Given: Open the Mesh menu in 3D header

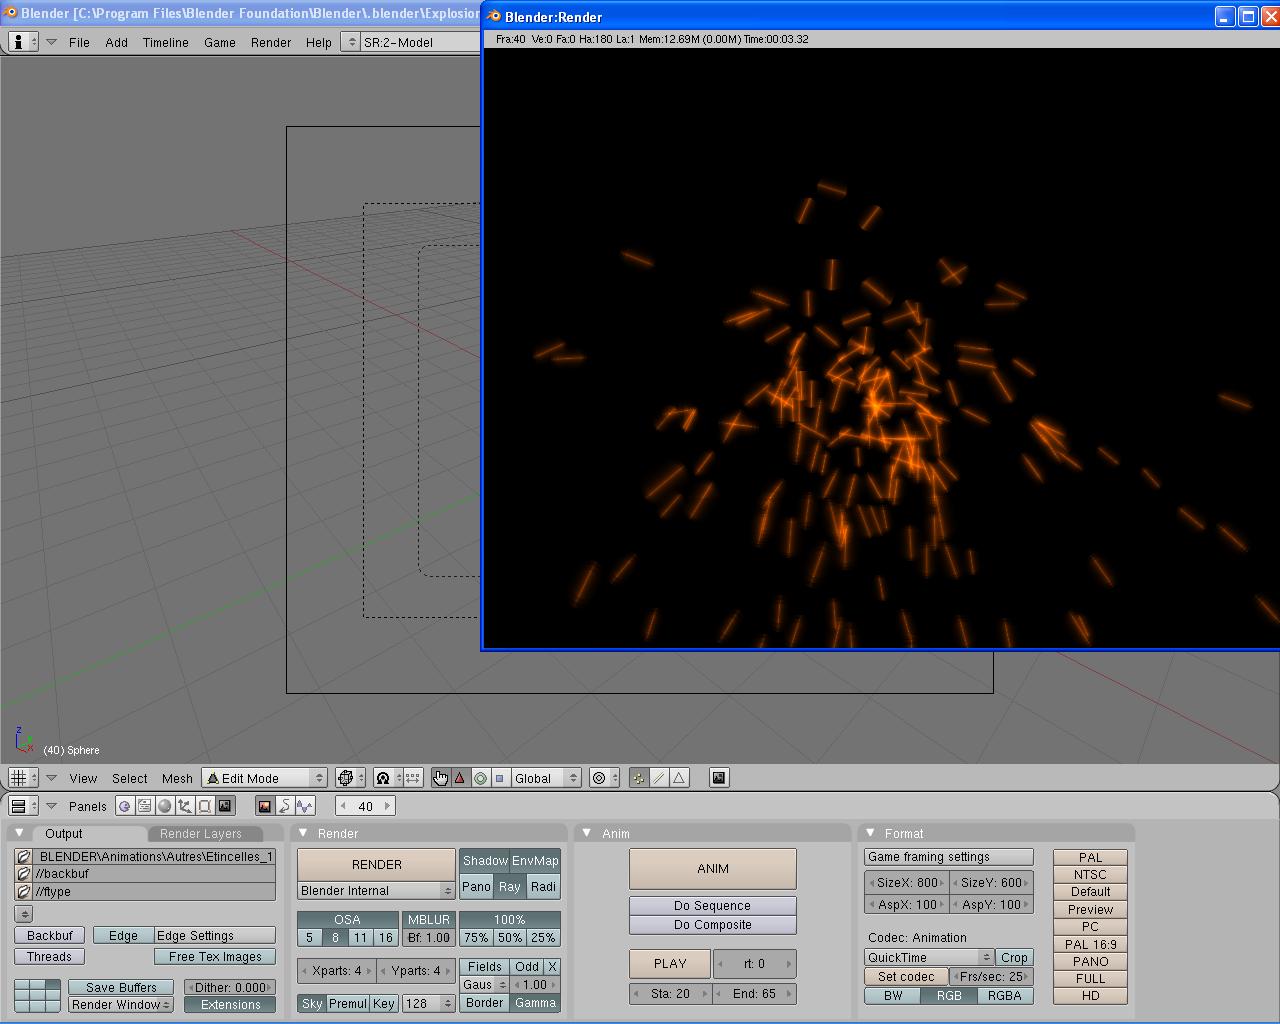Looking at the screenshot, I should coord(177,778).
